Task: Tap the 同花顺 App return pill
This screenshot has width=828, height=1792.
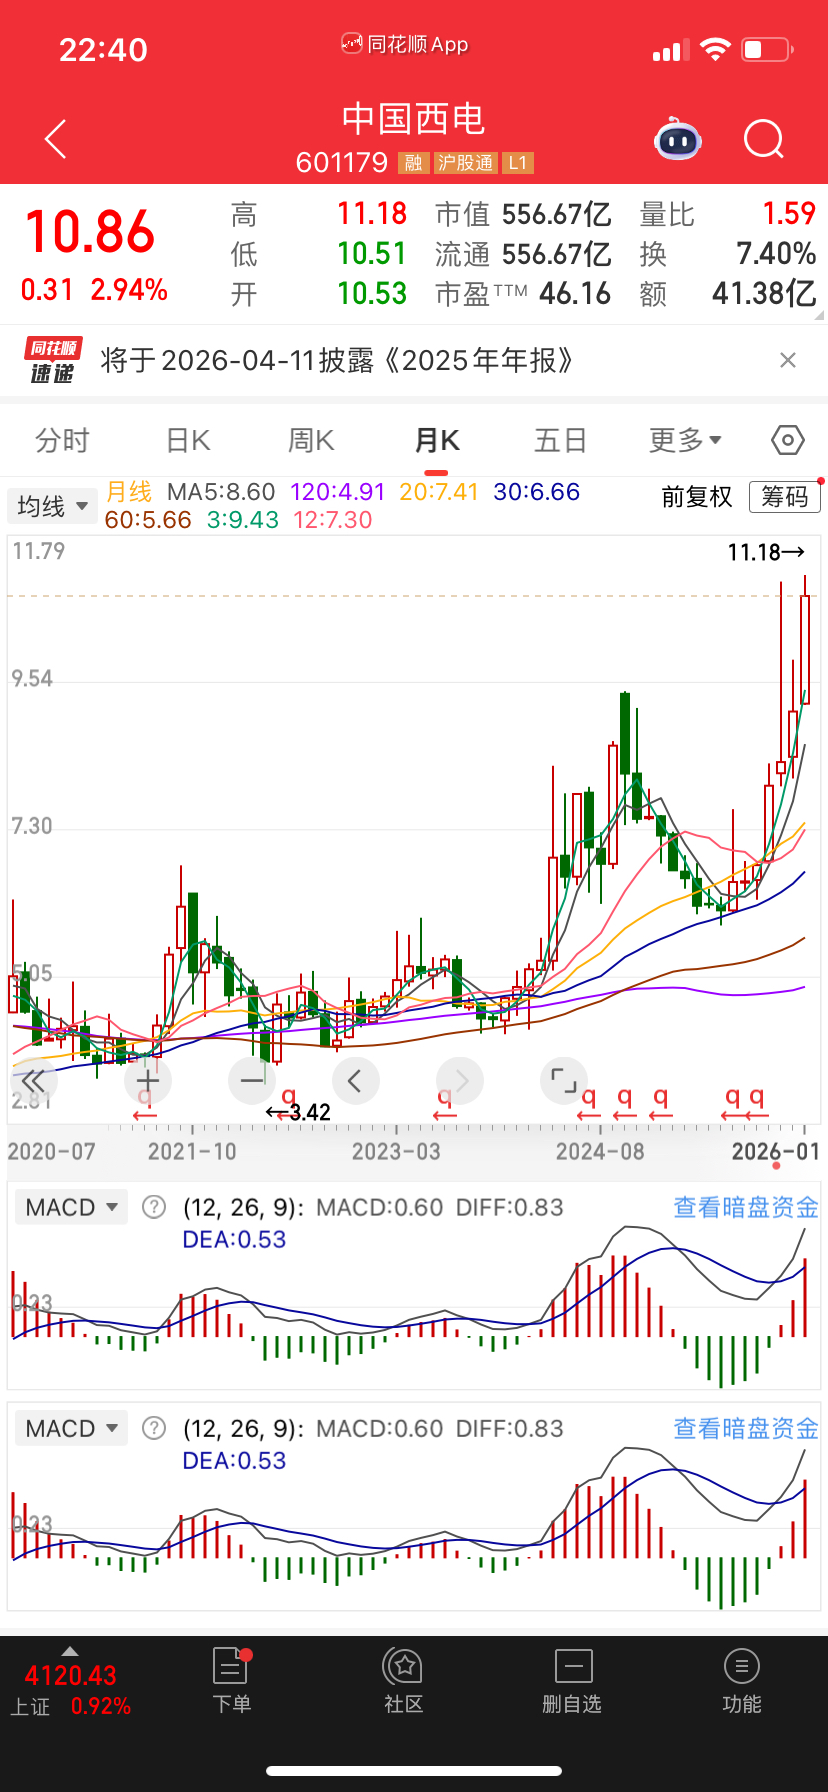Action: [x=405, y=44]
